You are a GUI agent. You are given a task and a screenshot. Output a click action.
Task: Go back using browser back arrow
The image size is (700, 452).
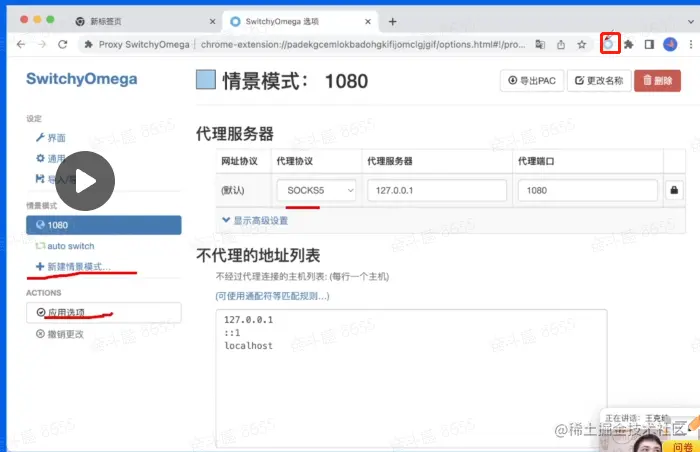pos(21,44)
